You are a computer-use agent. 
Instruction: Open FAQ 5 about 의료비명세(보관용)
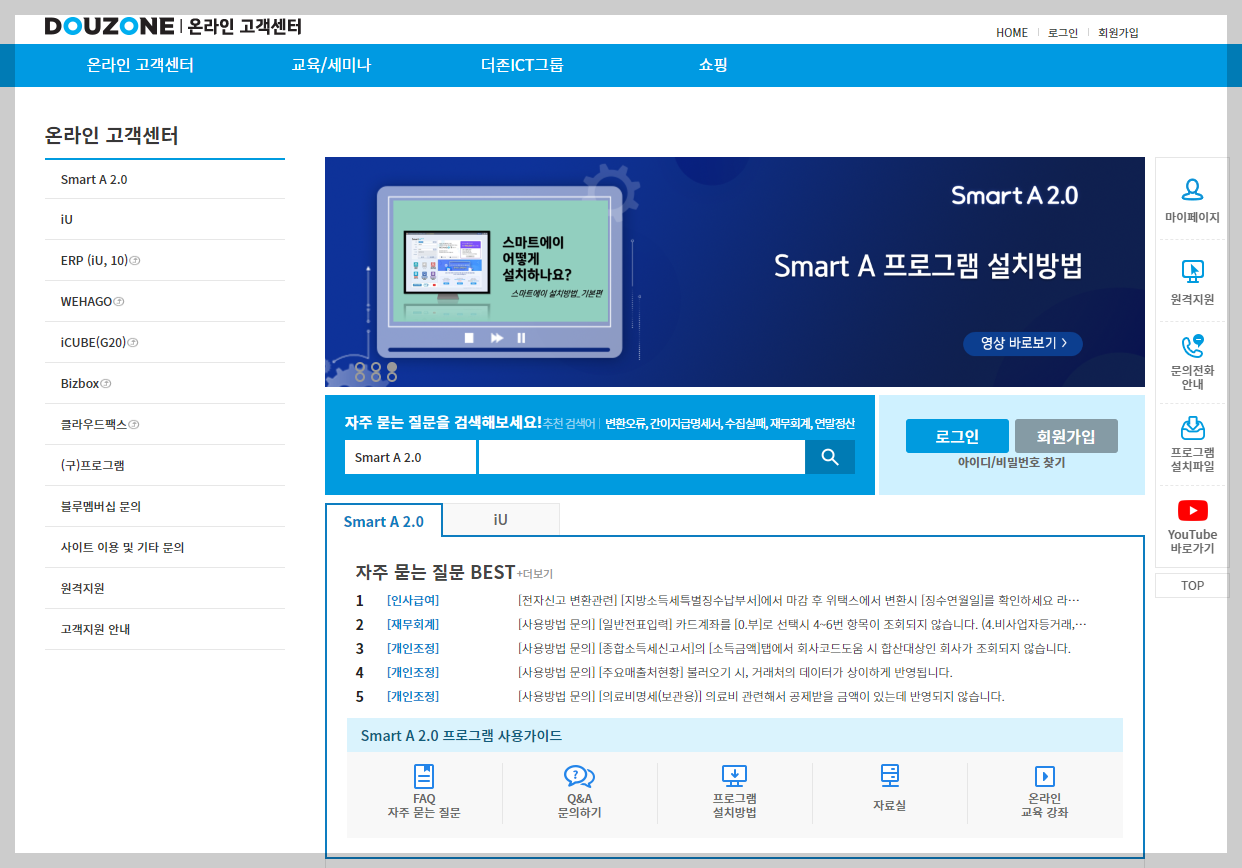coord(761,697)
